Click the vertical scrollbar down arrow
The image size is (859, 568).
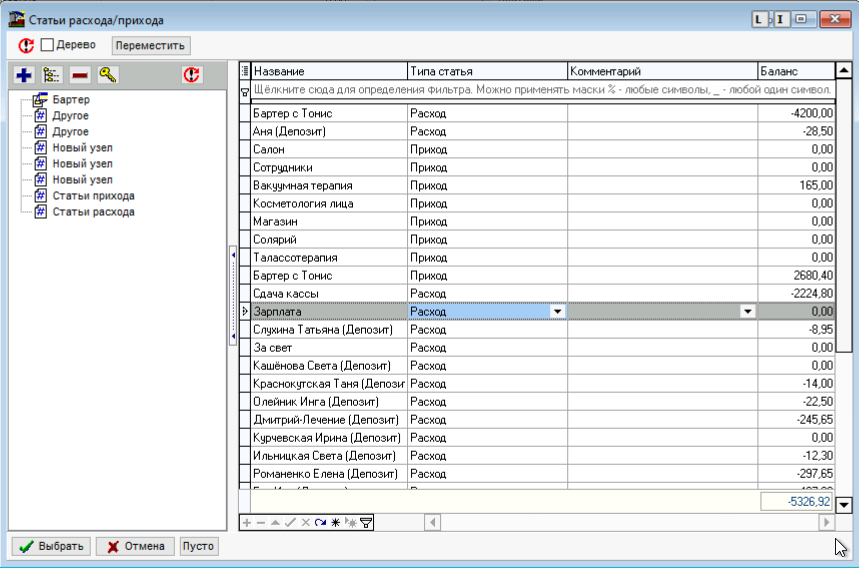[843, 505]
